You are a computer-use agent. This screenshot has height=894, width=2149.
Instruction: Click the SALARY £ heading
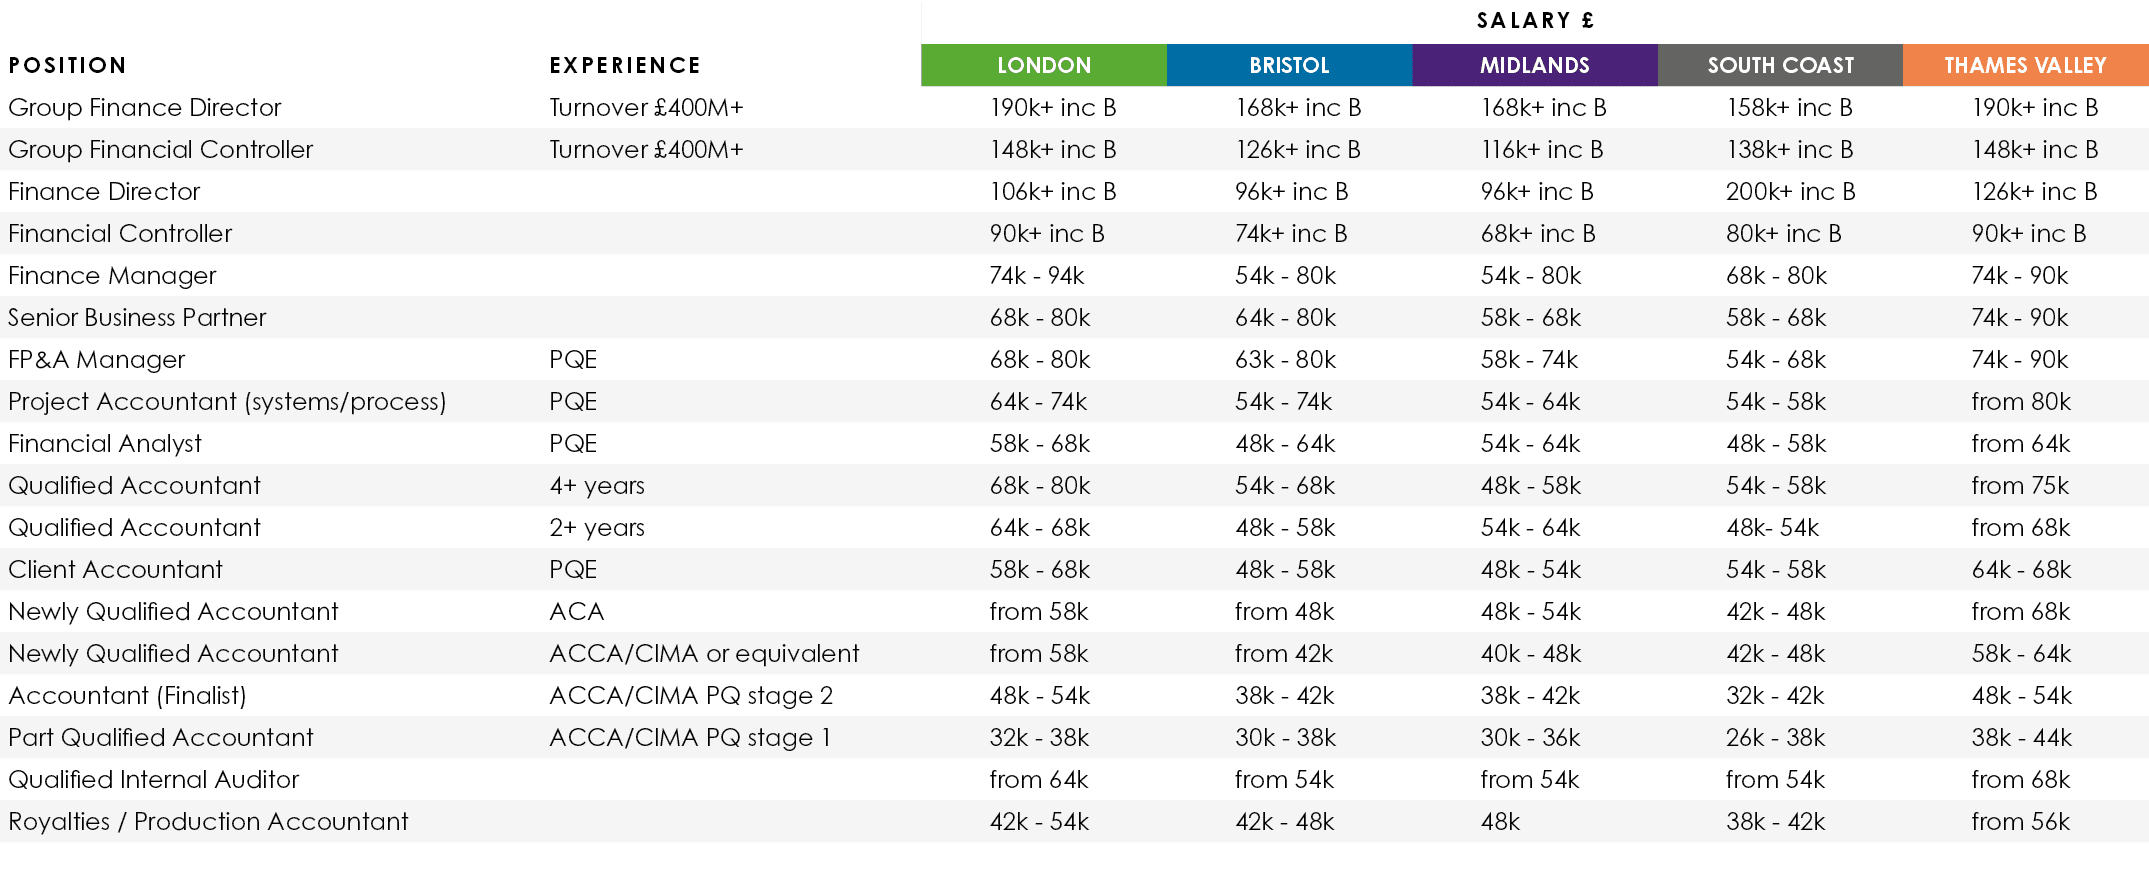pyautogui.click(x=1535, y=21)
